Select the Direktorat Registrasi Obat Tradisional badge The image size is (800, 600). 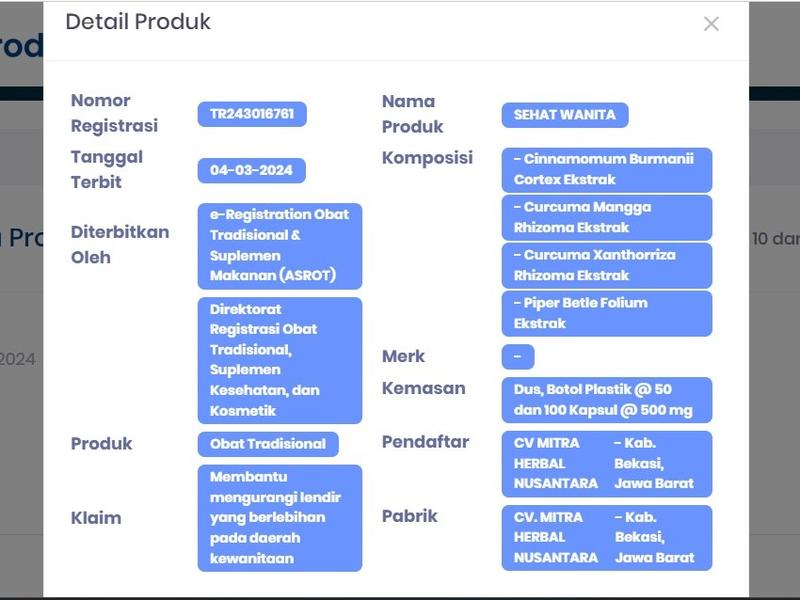[x=280, y=360]
